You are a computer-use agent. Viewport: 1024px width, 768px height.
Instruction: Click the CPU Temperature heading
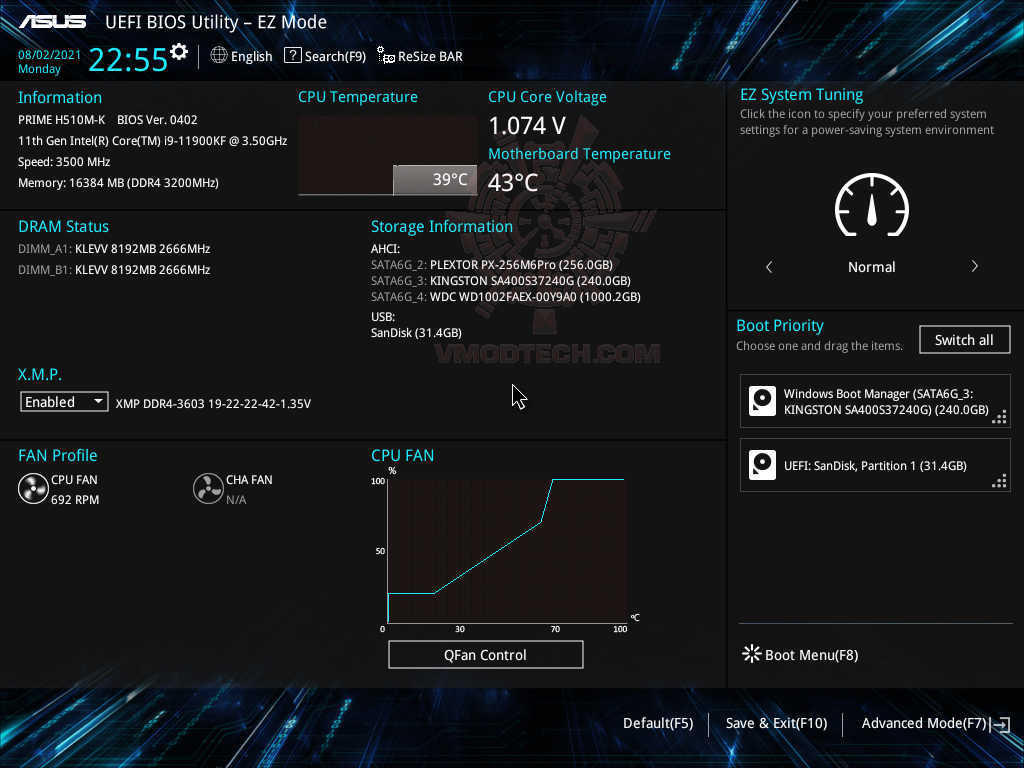click(x=358, y=97)
